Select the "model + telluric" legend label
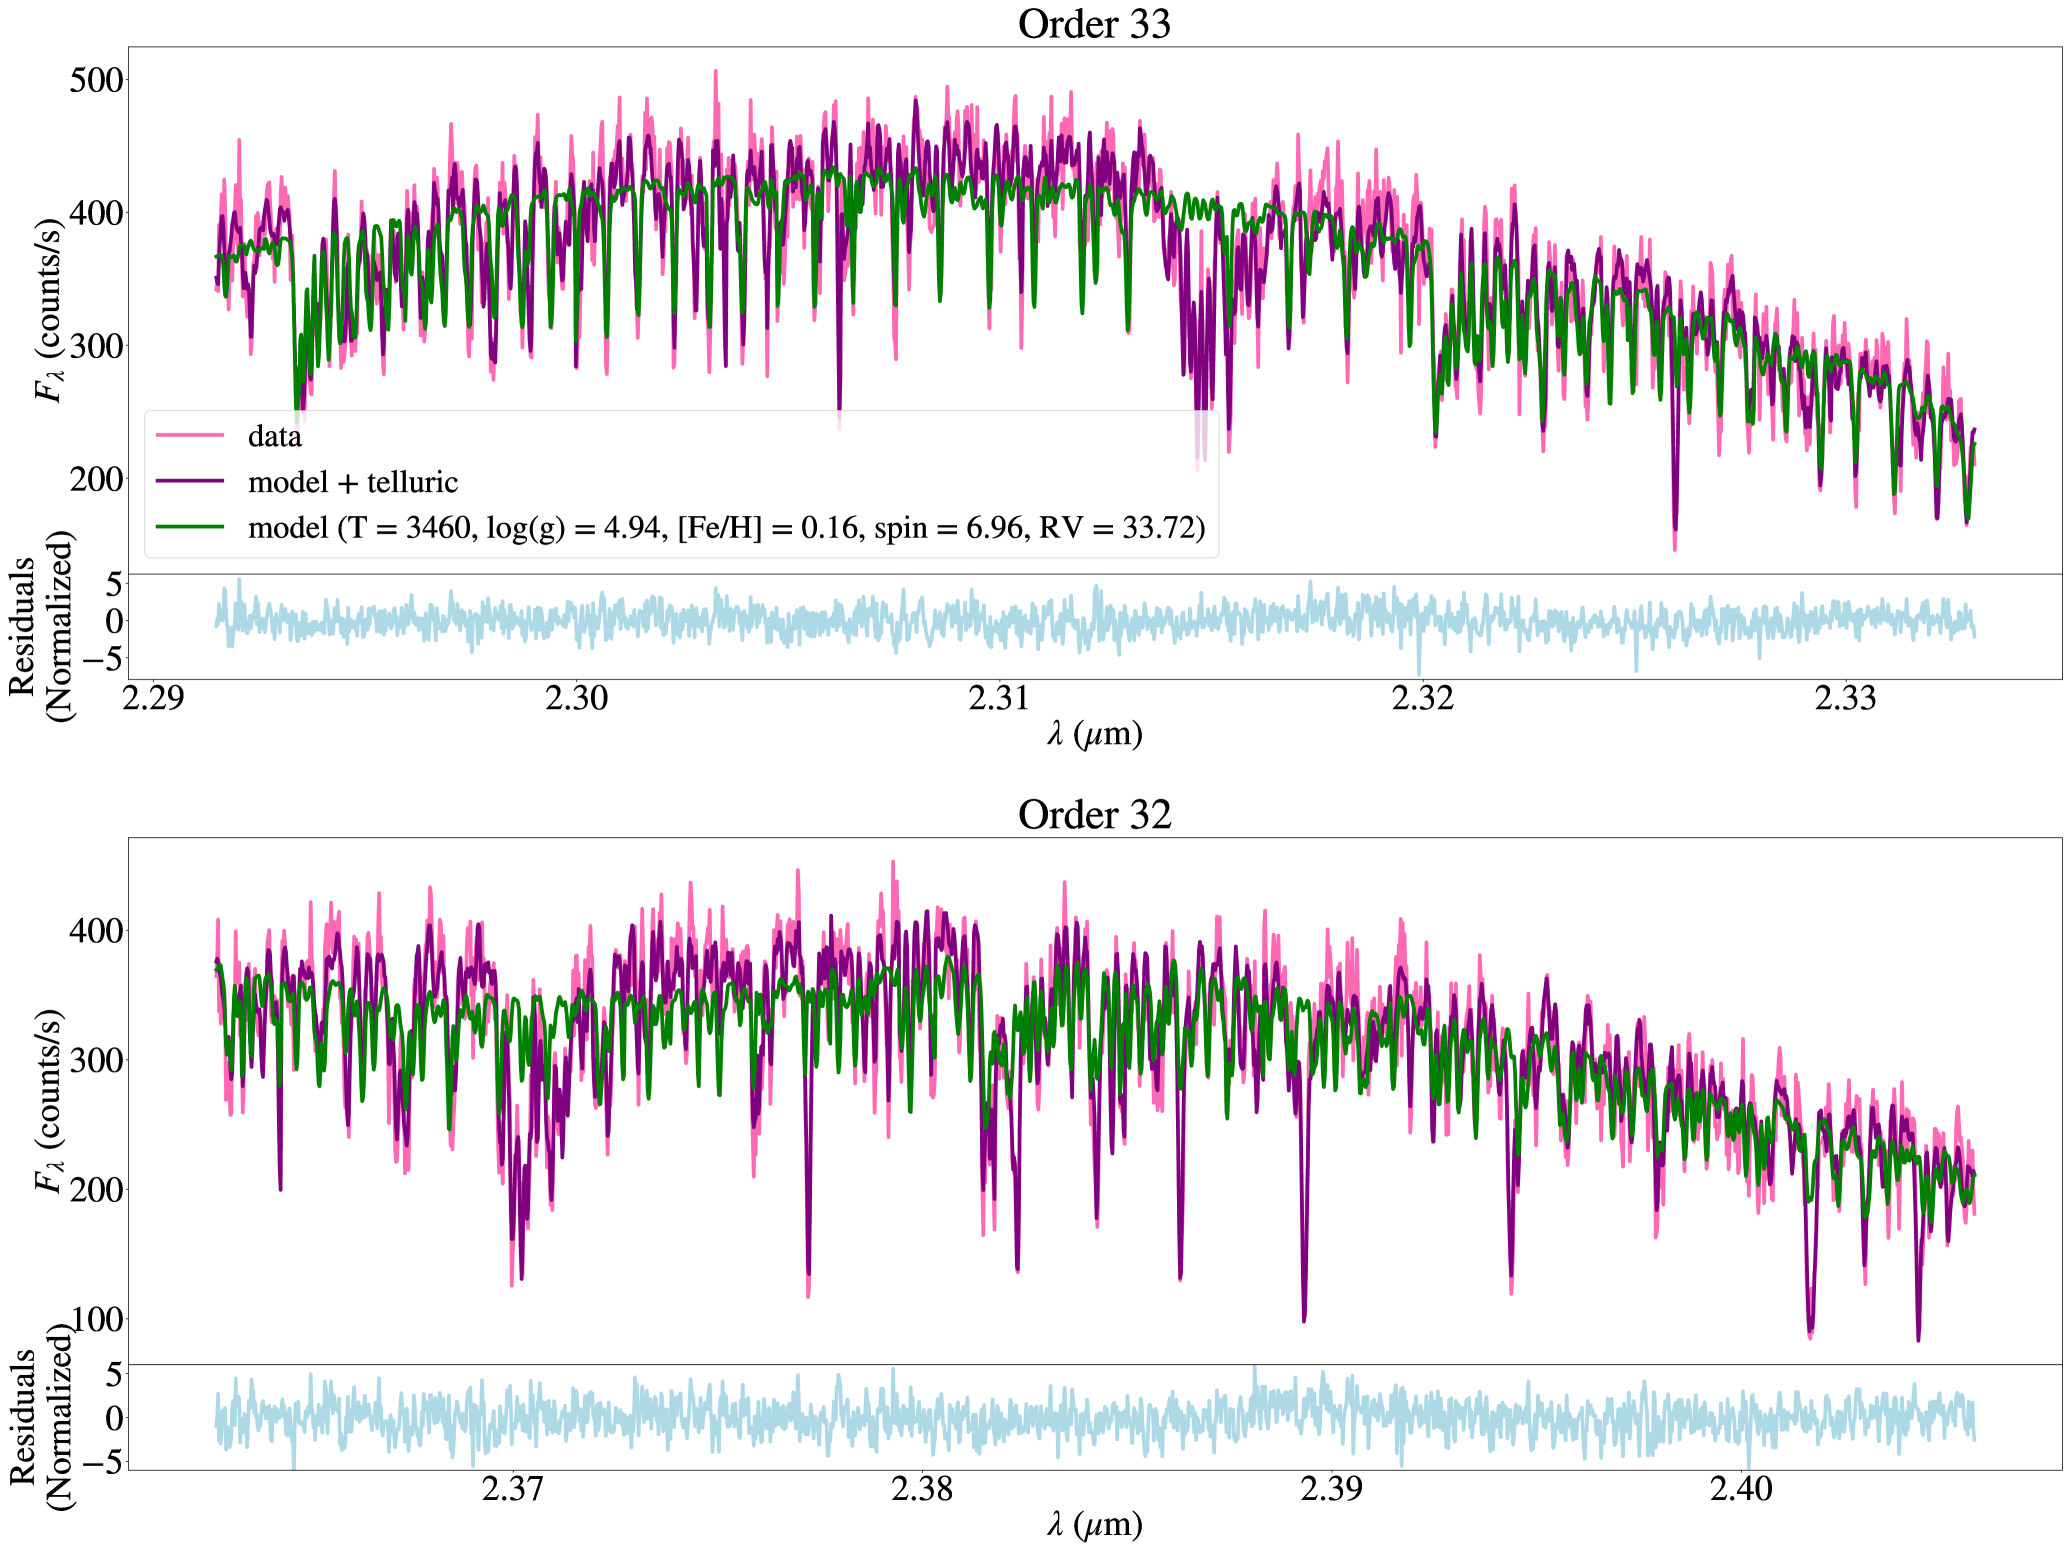 coord(353,482)
